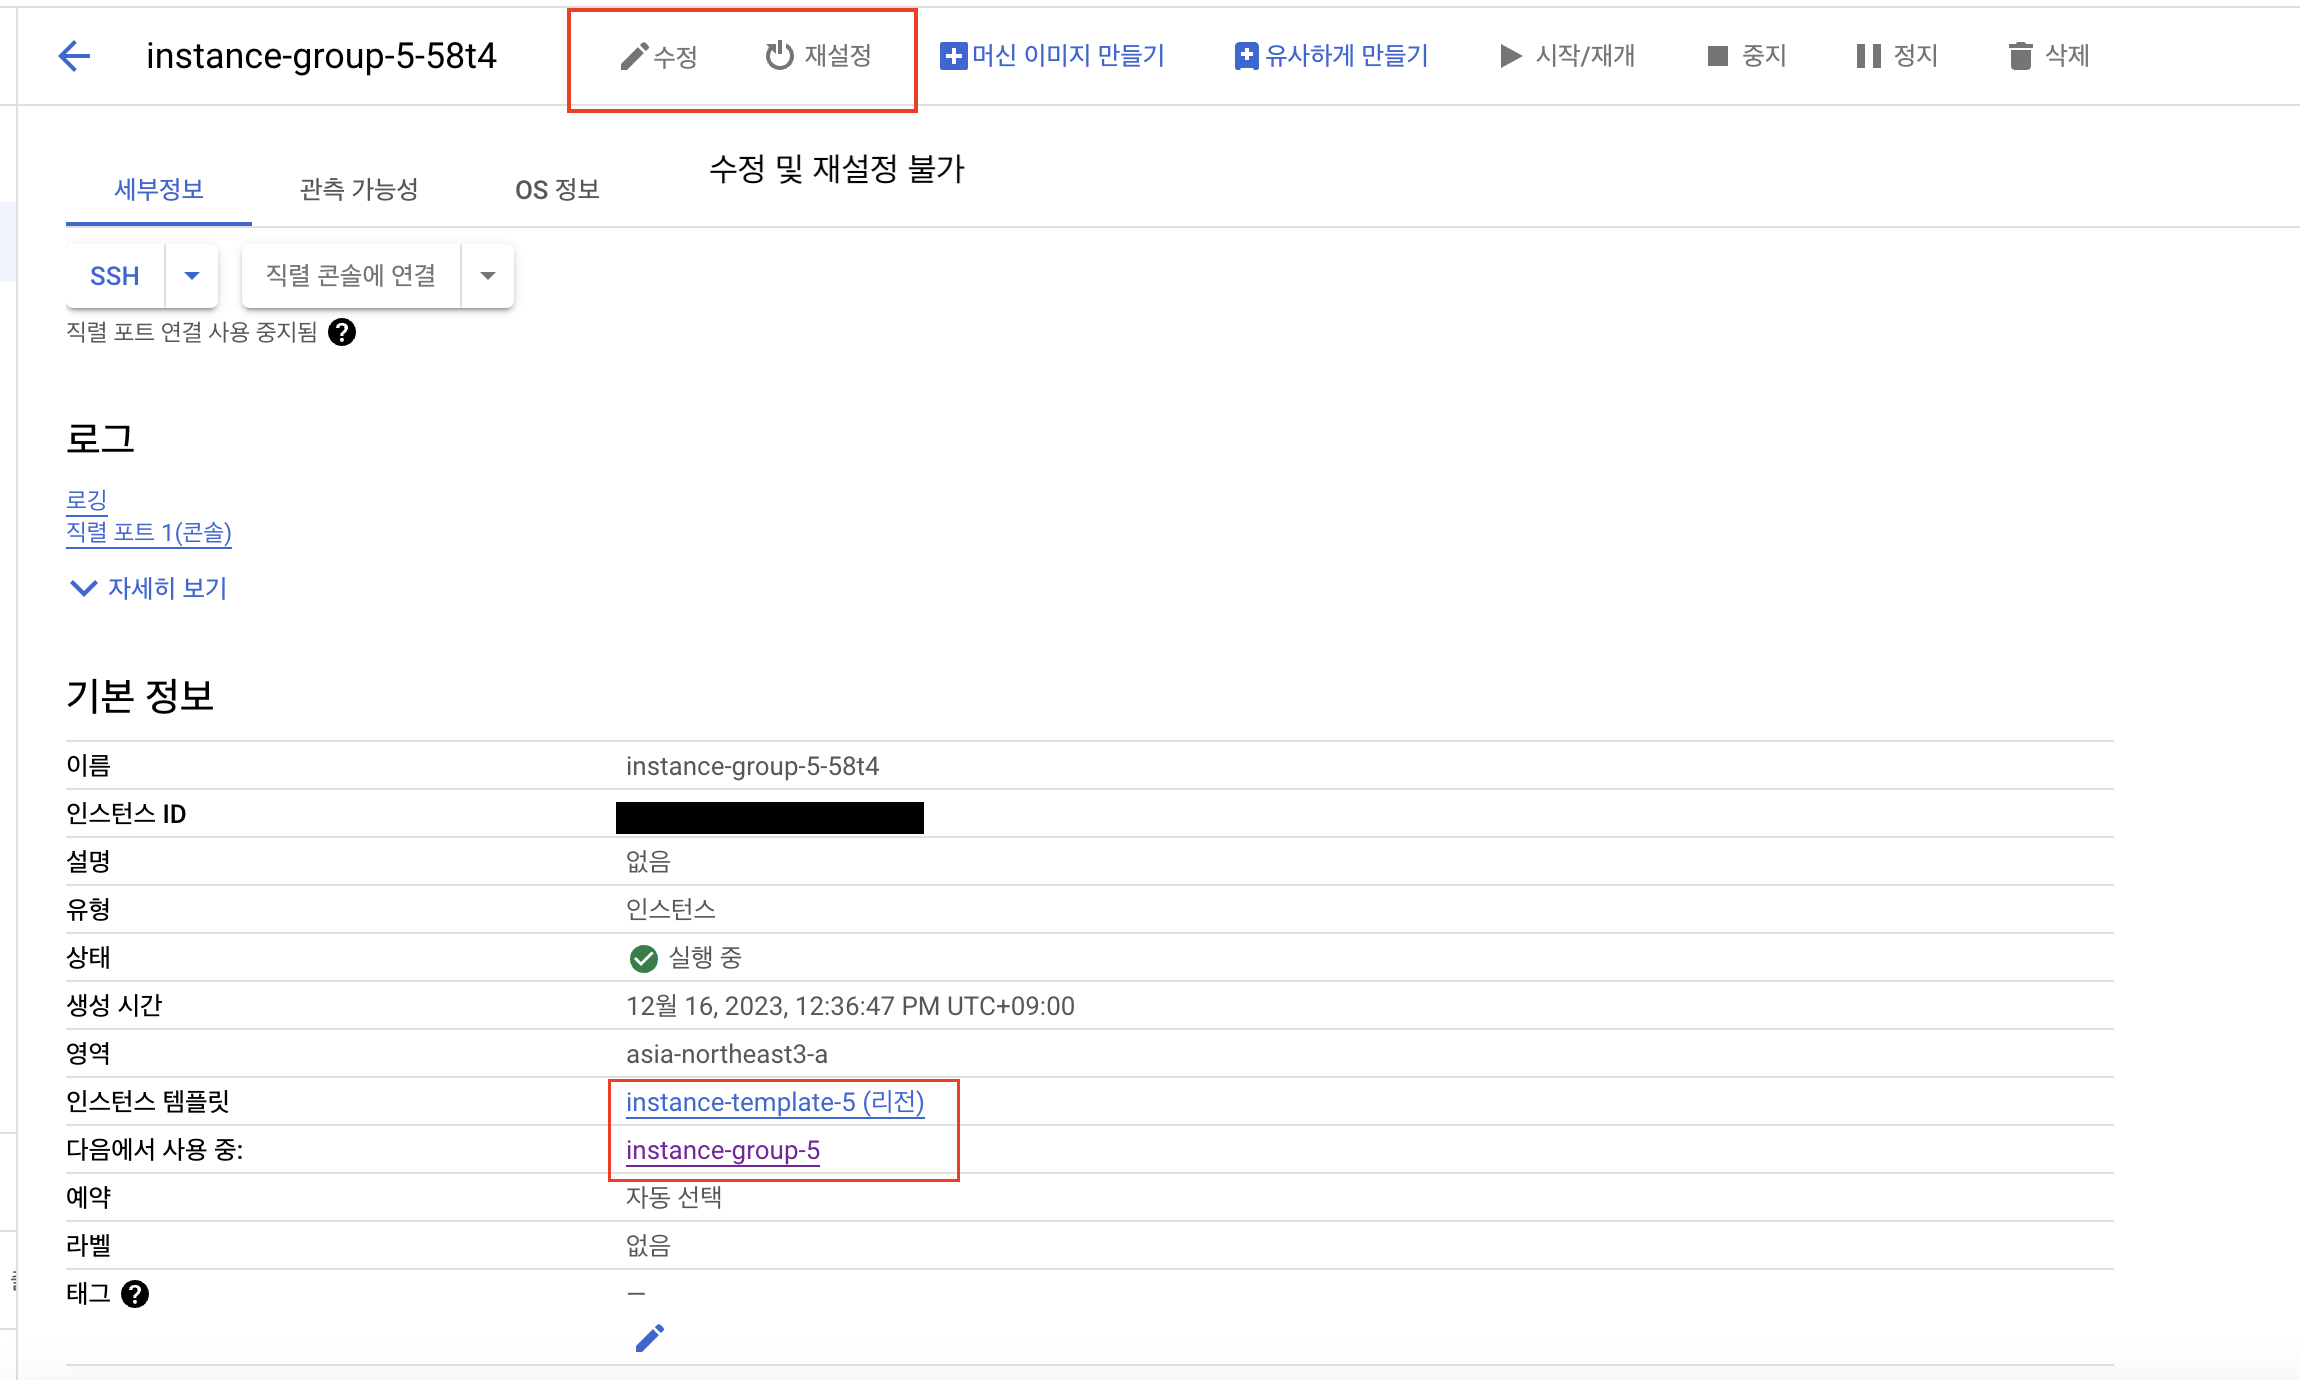Click the 수정 pencil edit button
2300x1380 pixels.
[x=658, y=56]
